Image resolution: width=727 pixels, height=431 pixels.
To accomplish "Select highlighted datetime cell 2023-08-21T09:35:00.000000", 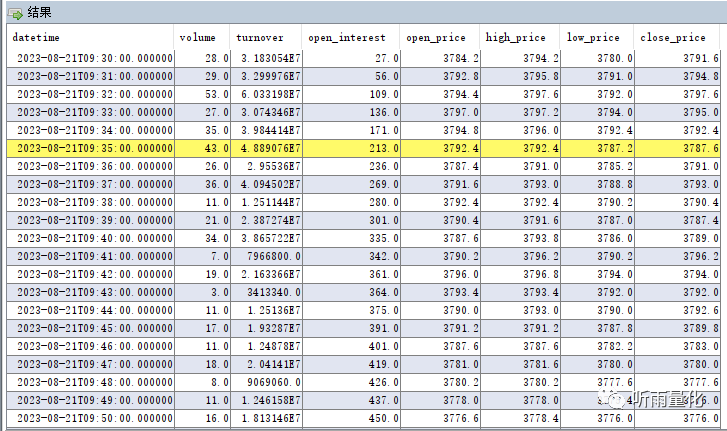I will click(x=90, y=148).
